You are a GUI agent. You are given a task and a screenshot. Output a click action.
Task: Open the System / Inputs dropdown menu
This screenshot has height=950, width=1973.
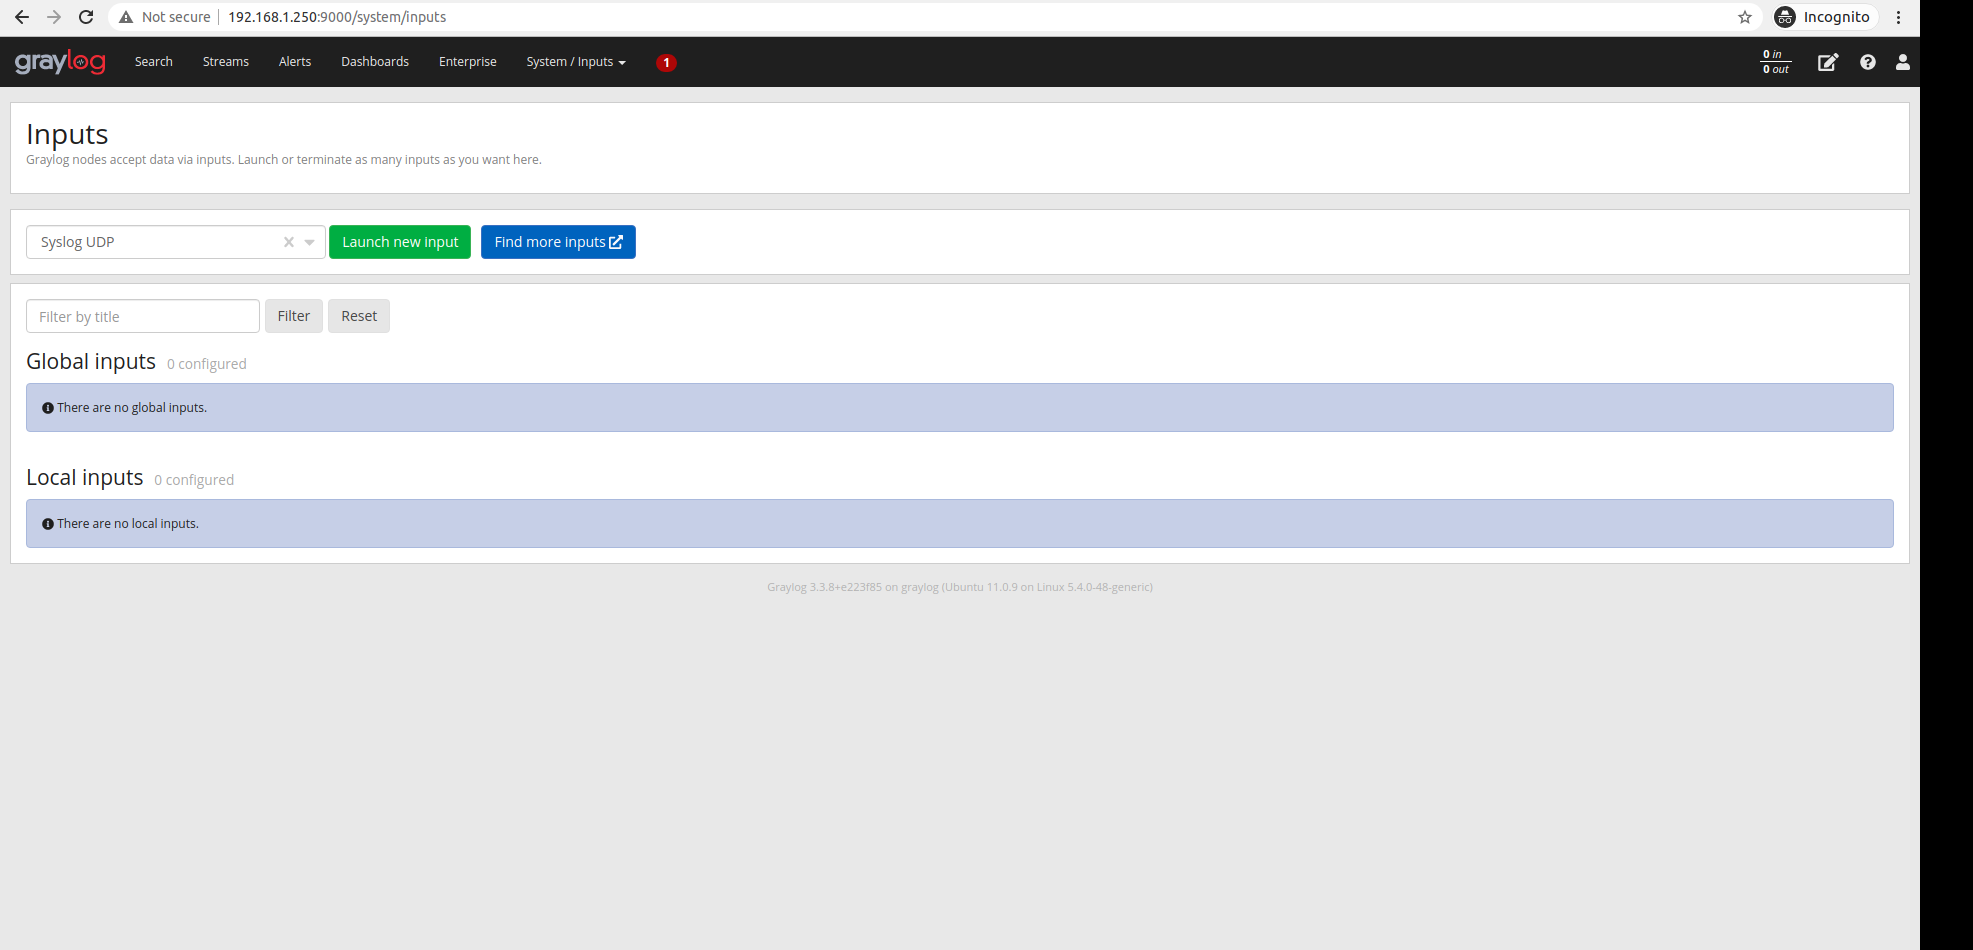click(576, 62)
